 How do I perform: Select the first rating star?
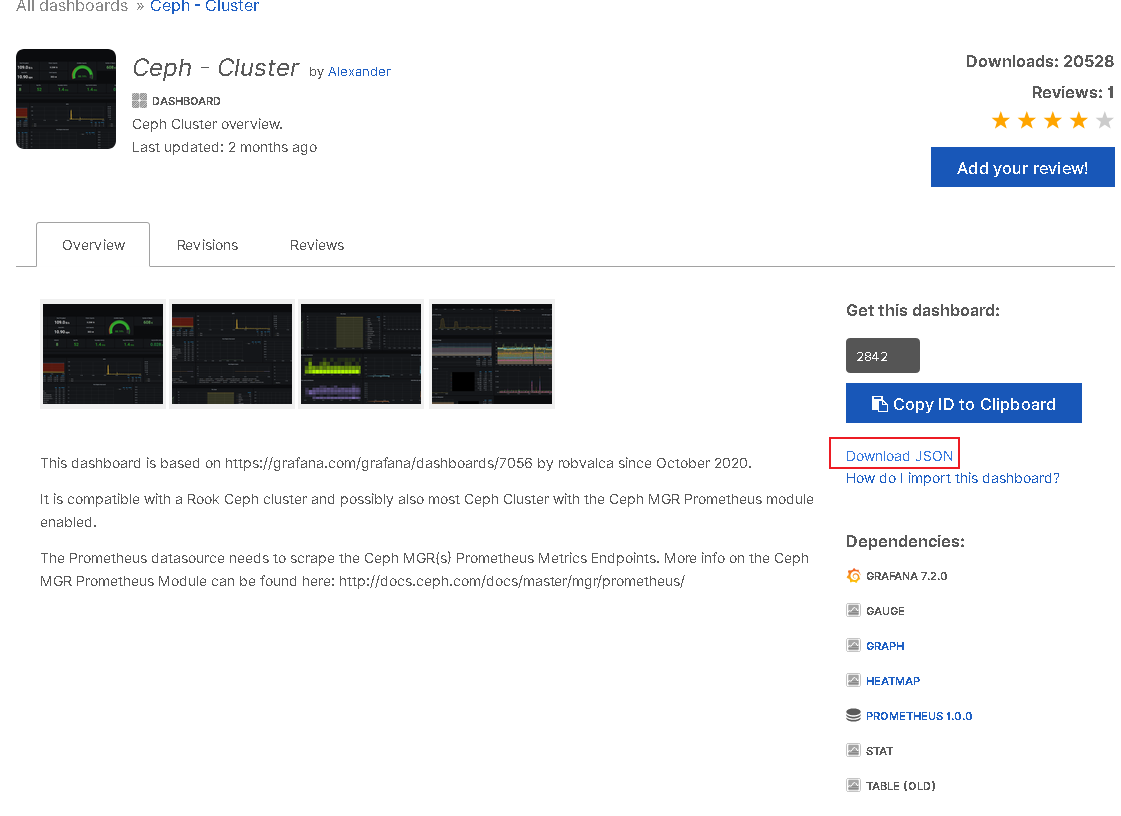click(x=1001, y=120)
